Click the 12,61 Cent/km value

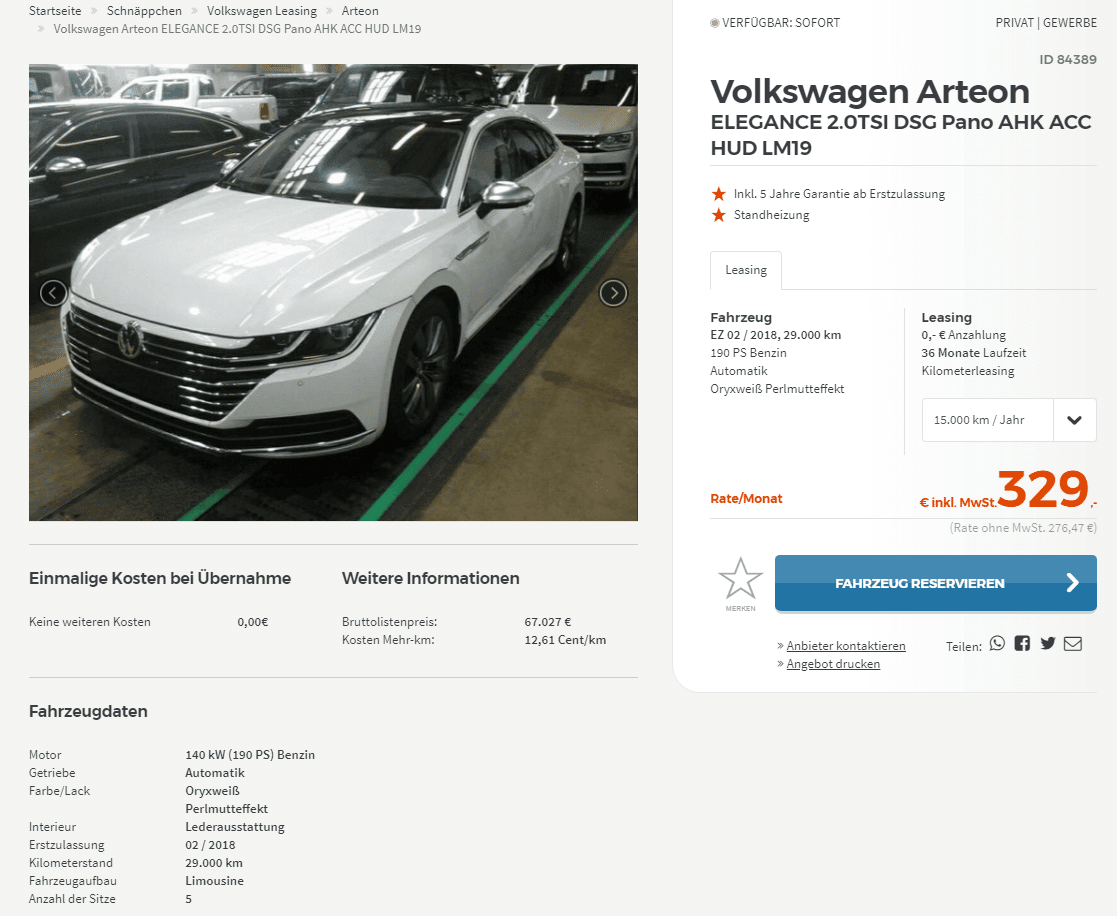pyautogui.click(x=565, y=640)
